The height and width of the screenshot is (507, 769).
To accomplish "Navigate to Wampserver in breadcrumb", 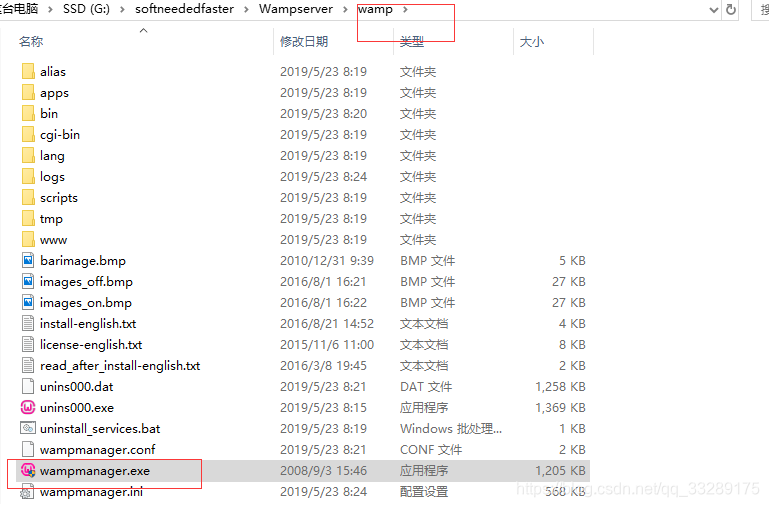I will tap(296, 9).
